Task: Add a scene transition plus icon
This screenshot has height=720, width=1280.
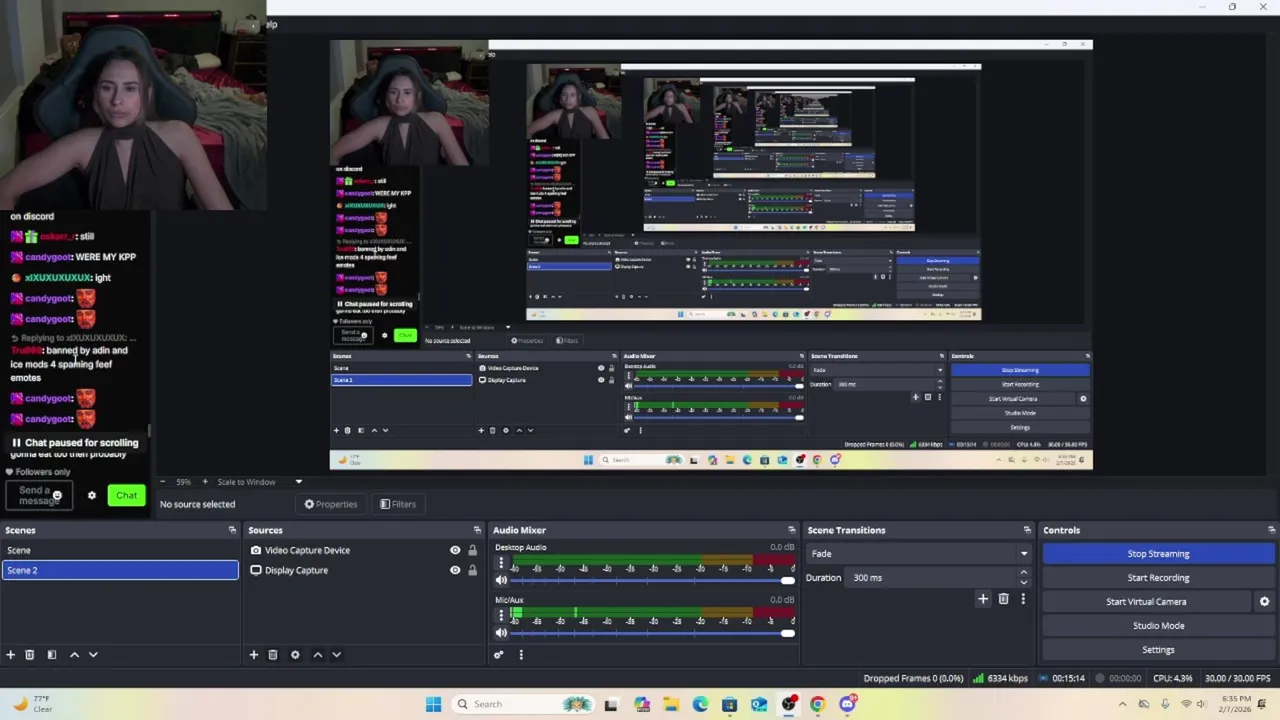Action: [982, 599]
